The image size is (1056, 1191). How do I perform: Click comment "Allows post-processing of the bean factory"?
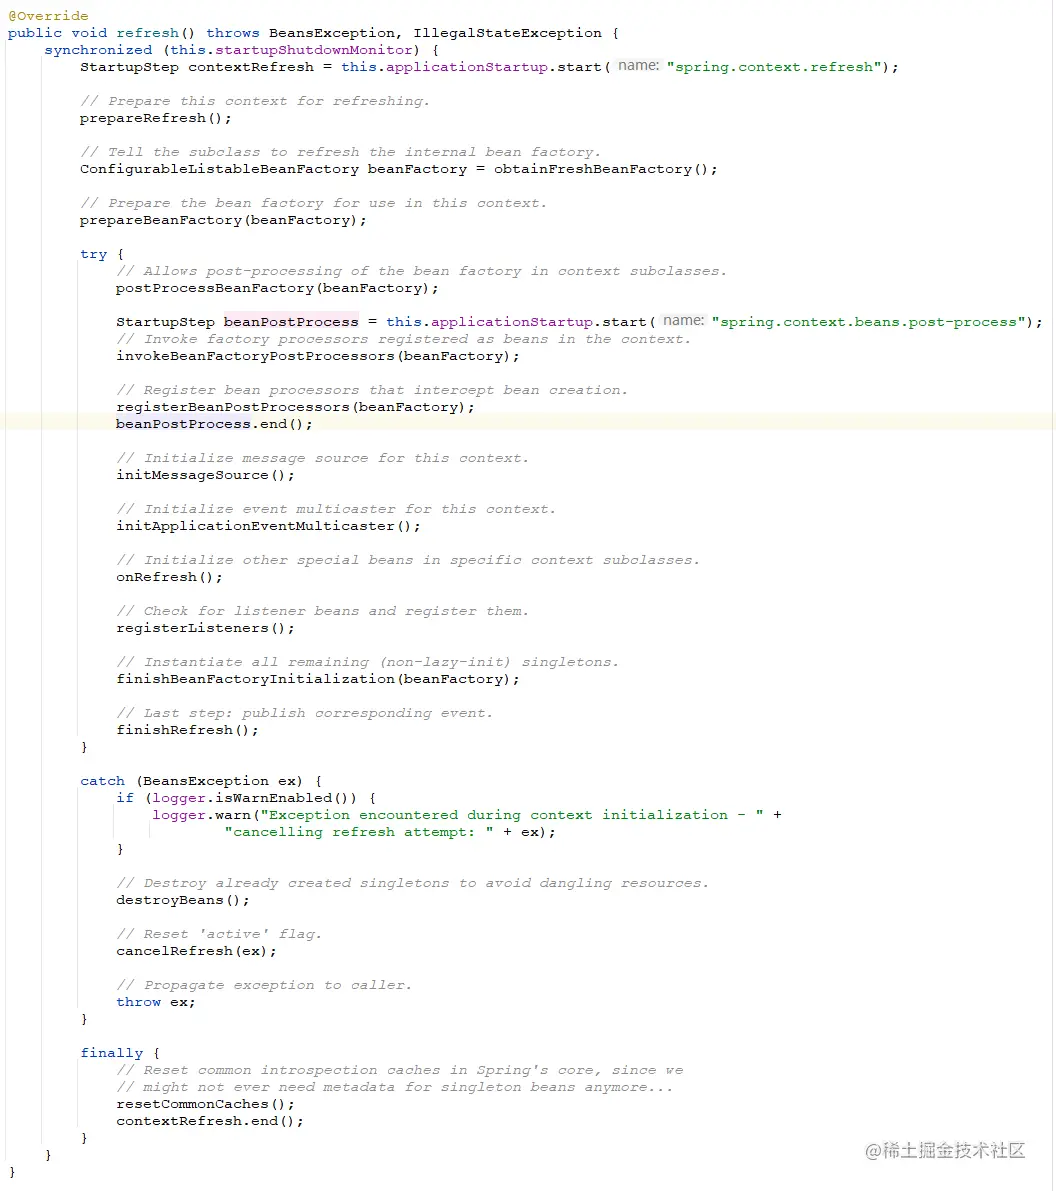[422, 271]
